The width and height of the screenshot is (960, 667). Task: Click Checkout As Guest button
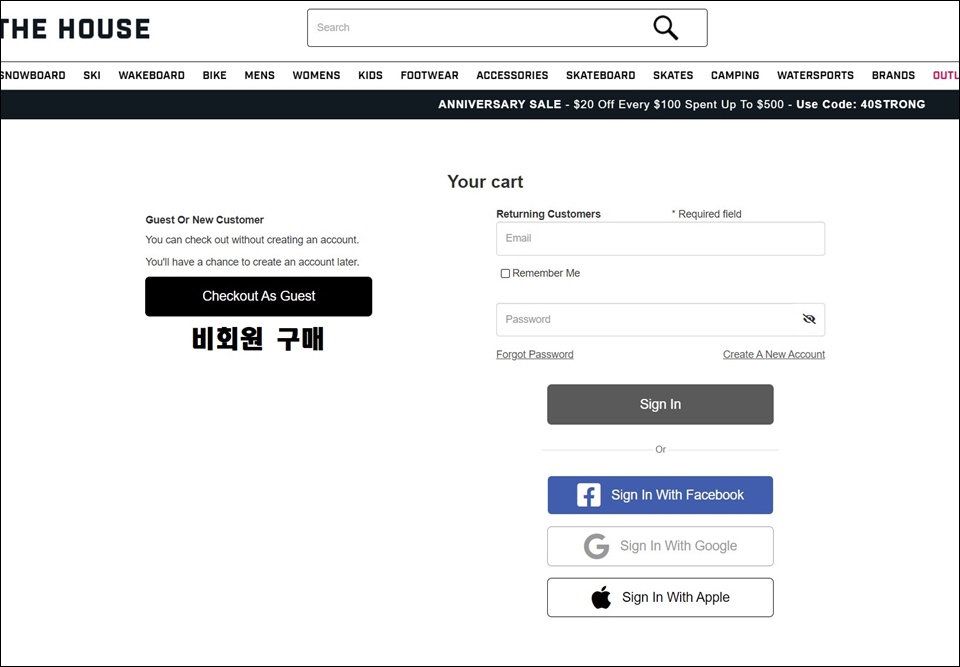pos(258,296)
